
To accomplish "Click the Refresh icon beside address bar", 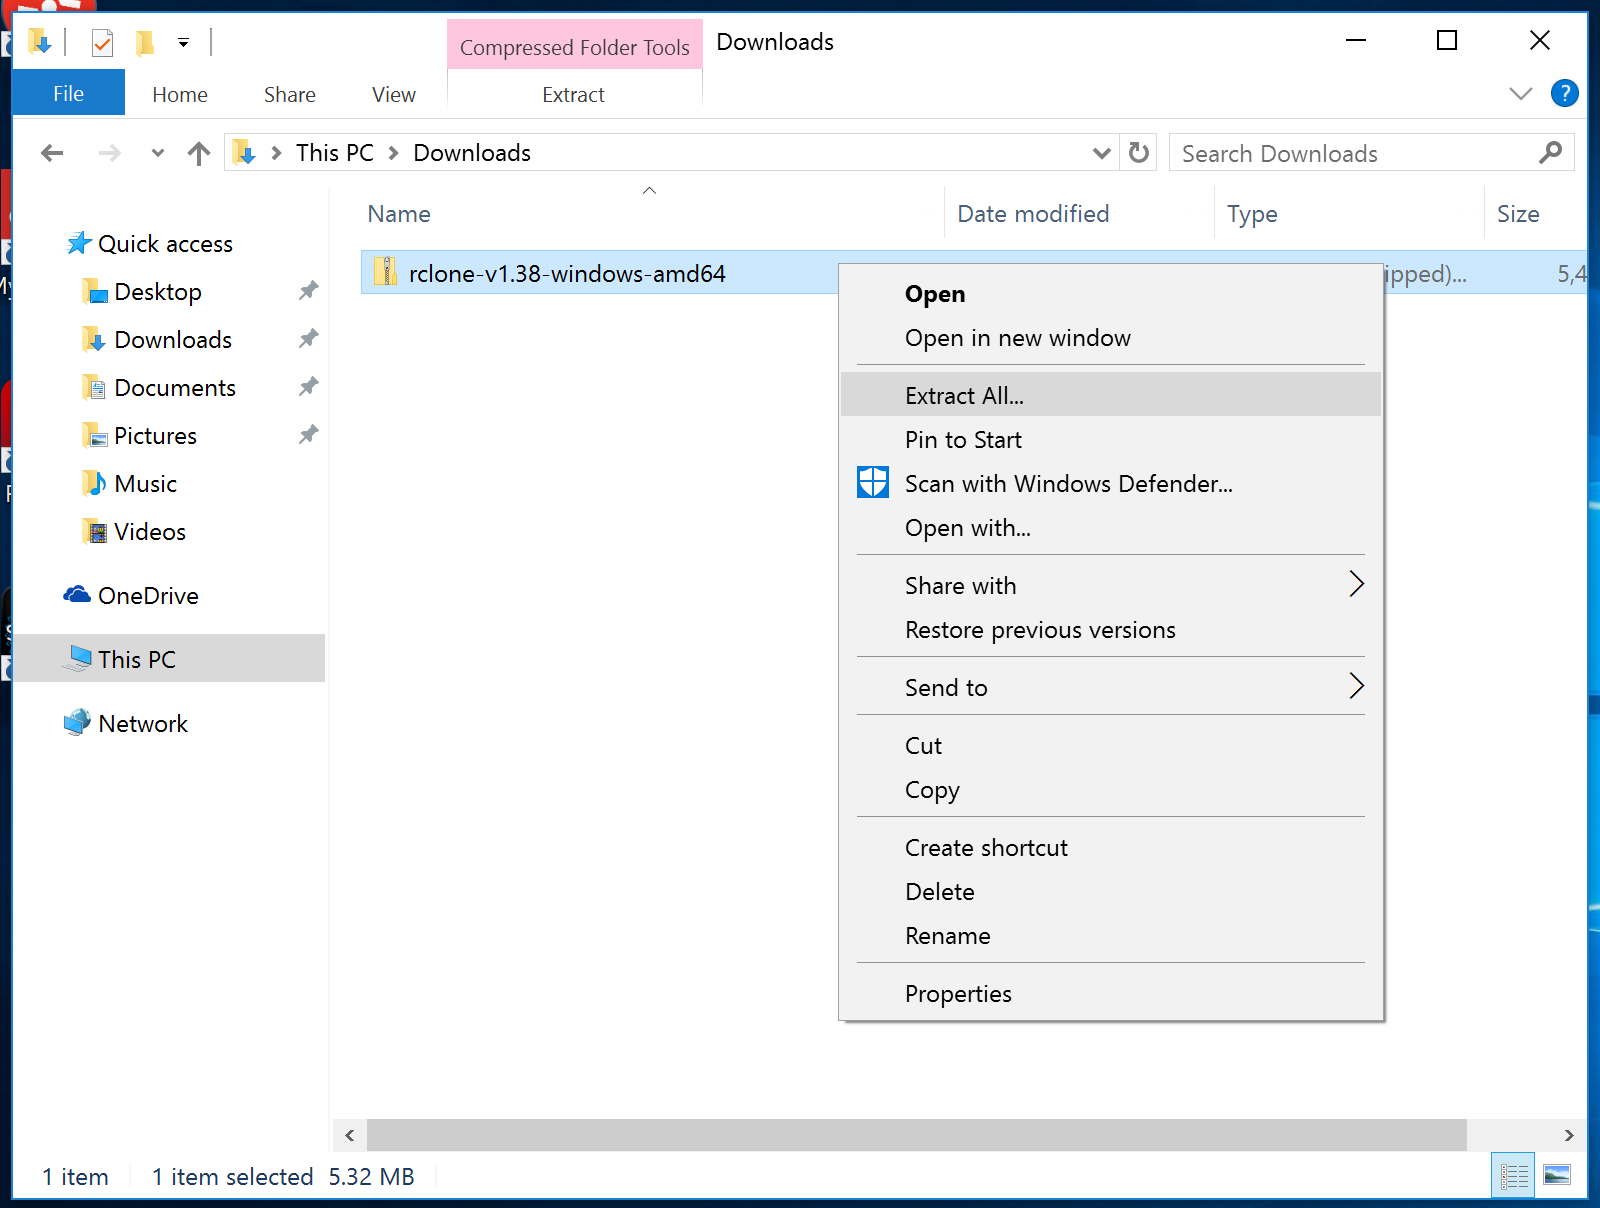I will (x=1138, y=153).
